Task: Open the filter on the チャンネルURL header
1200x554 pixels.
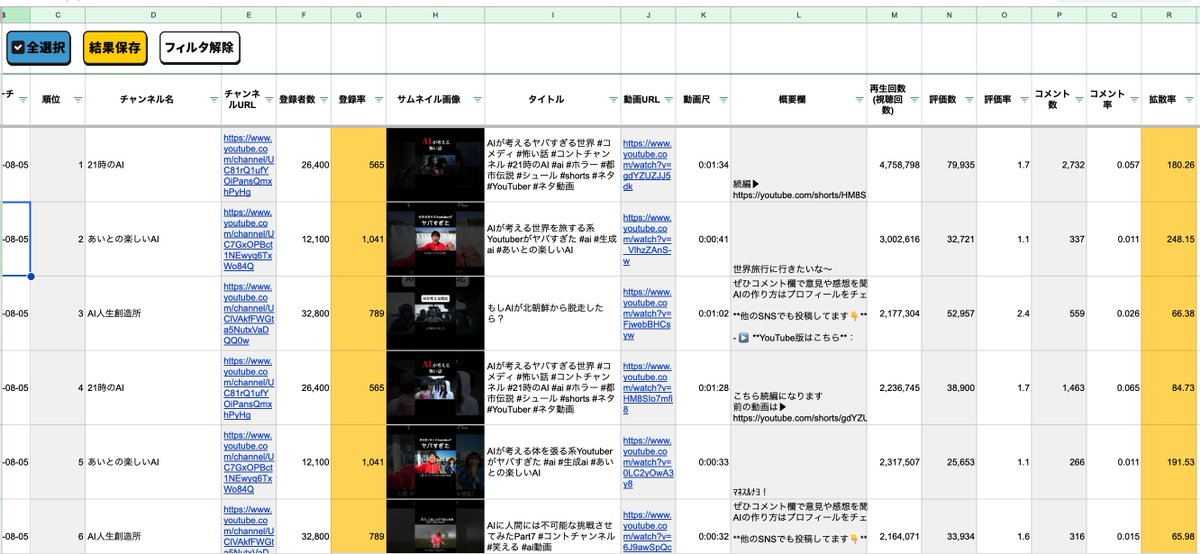Action: tap(267, 100)
